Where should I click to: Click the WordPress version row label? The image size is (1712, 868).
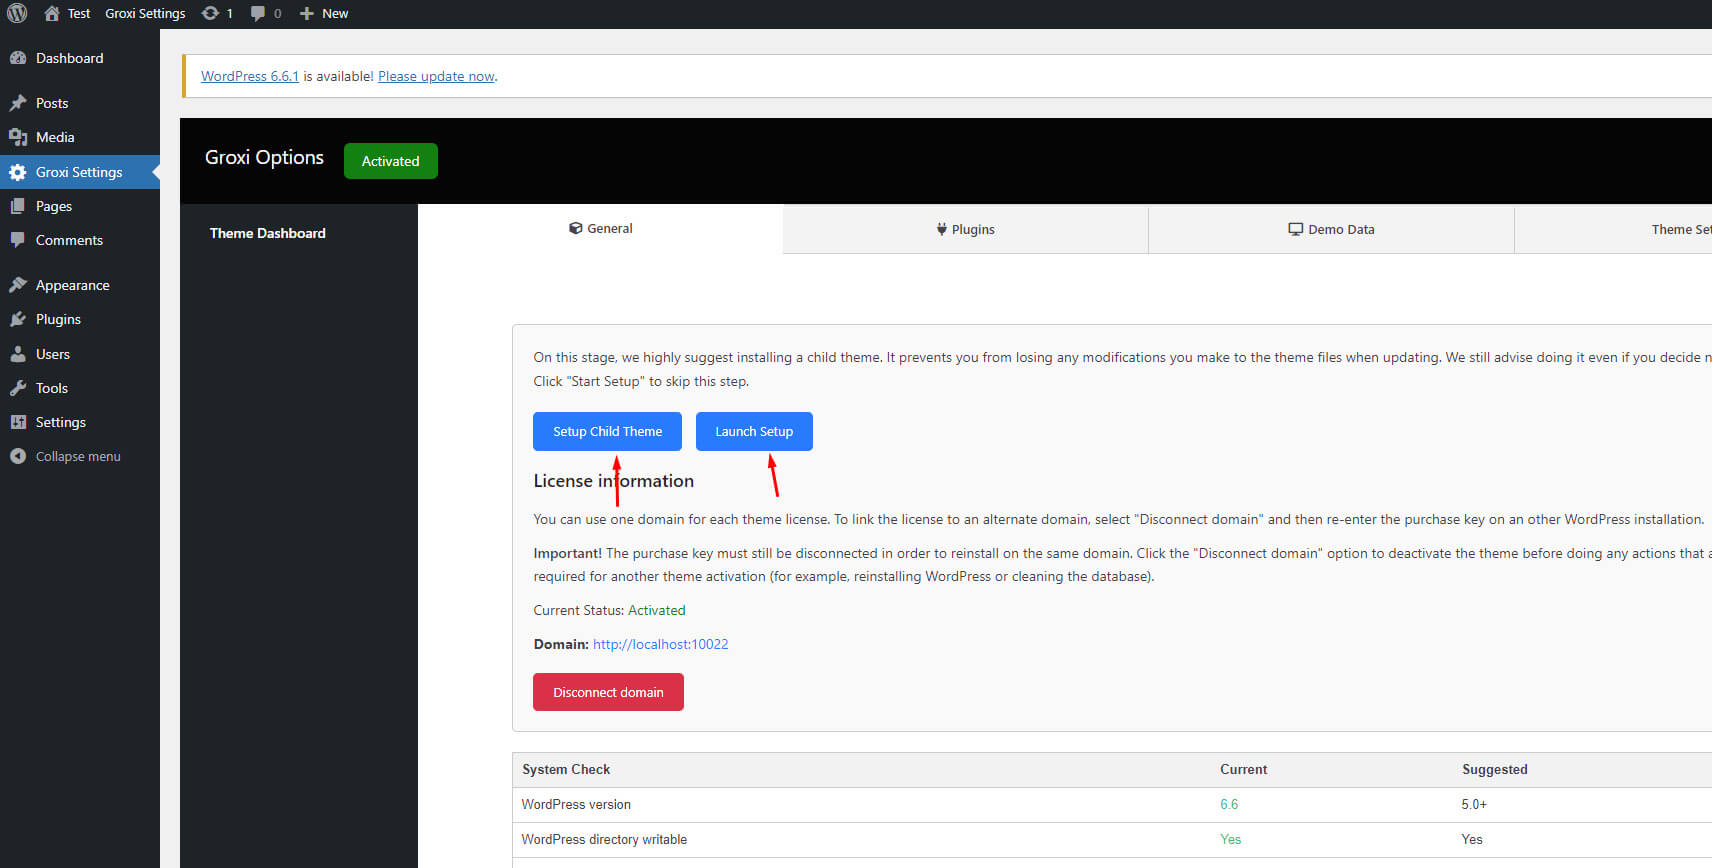coord(576,804)
